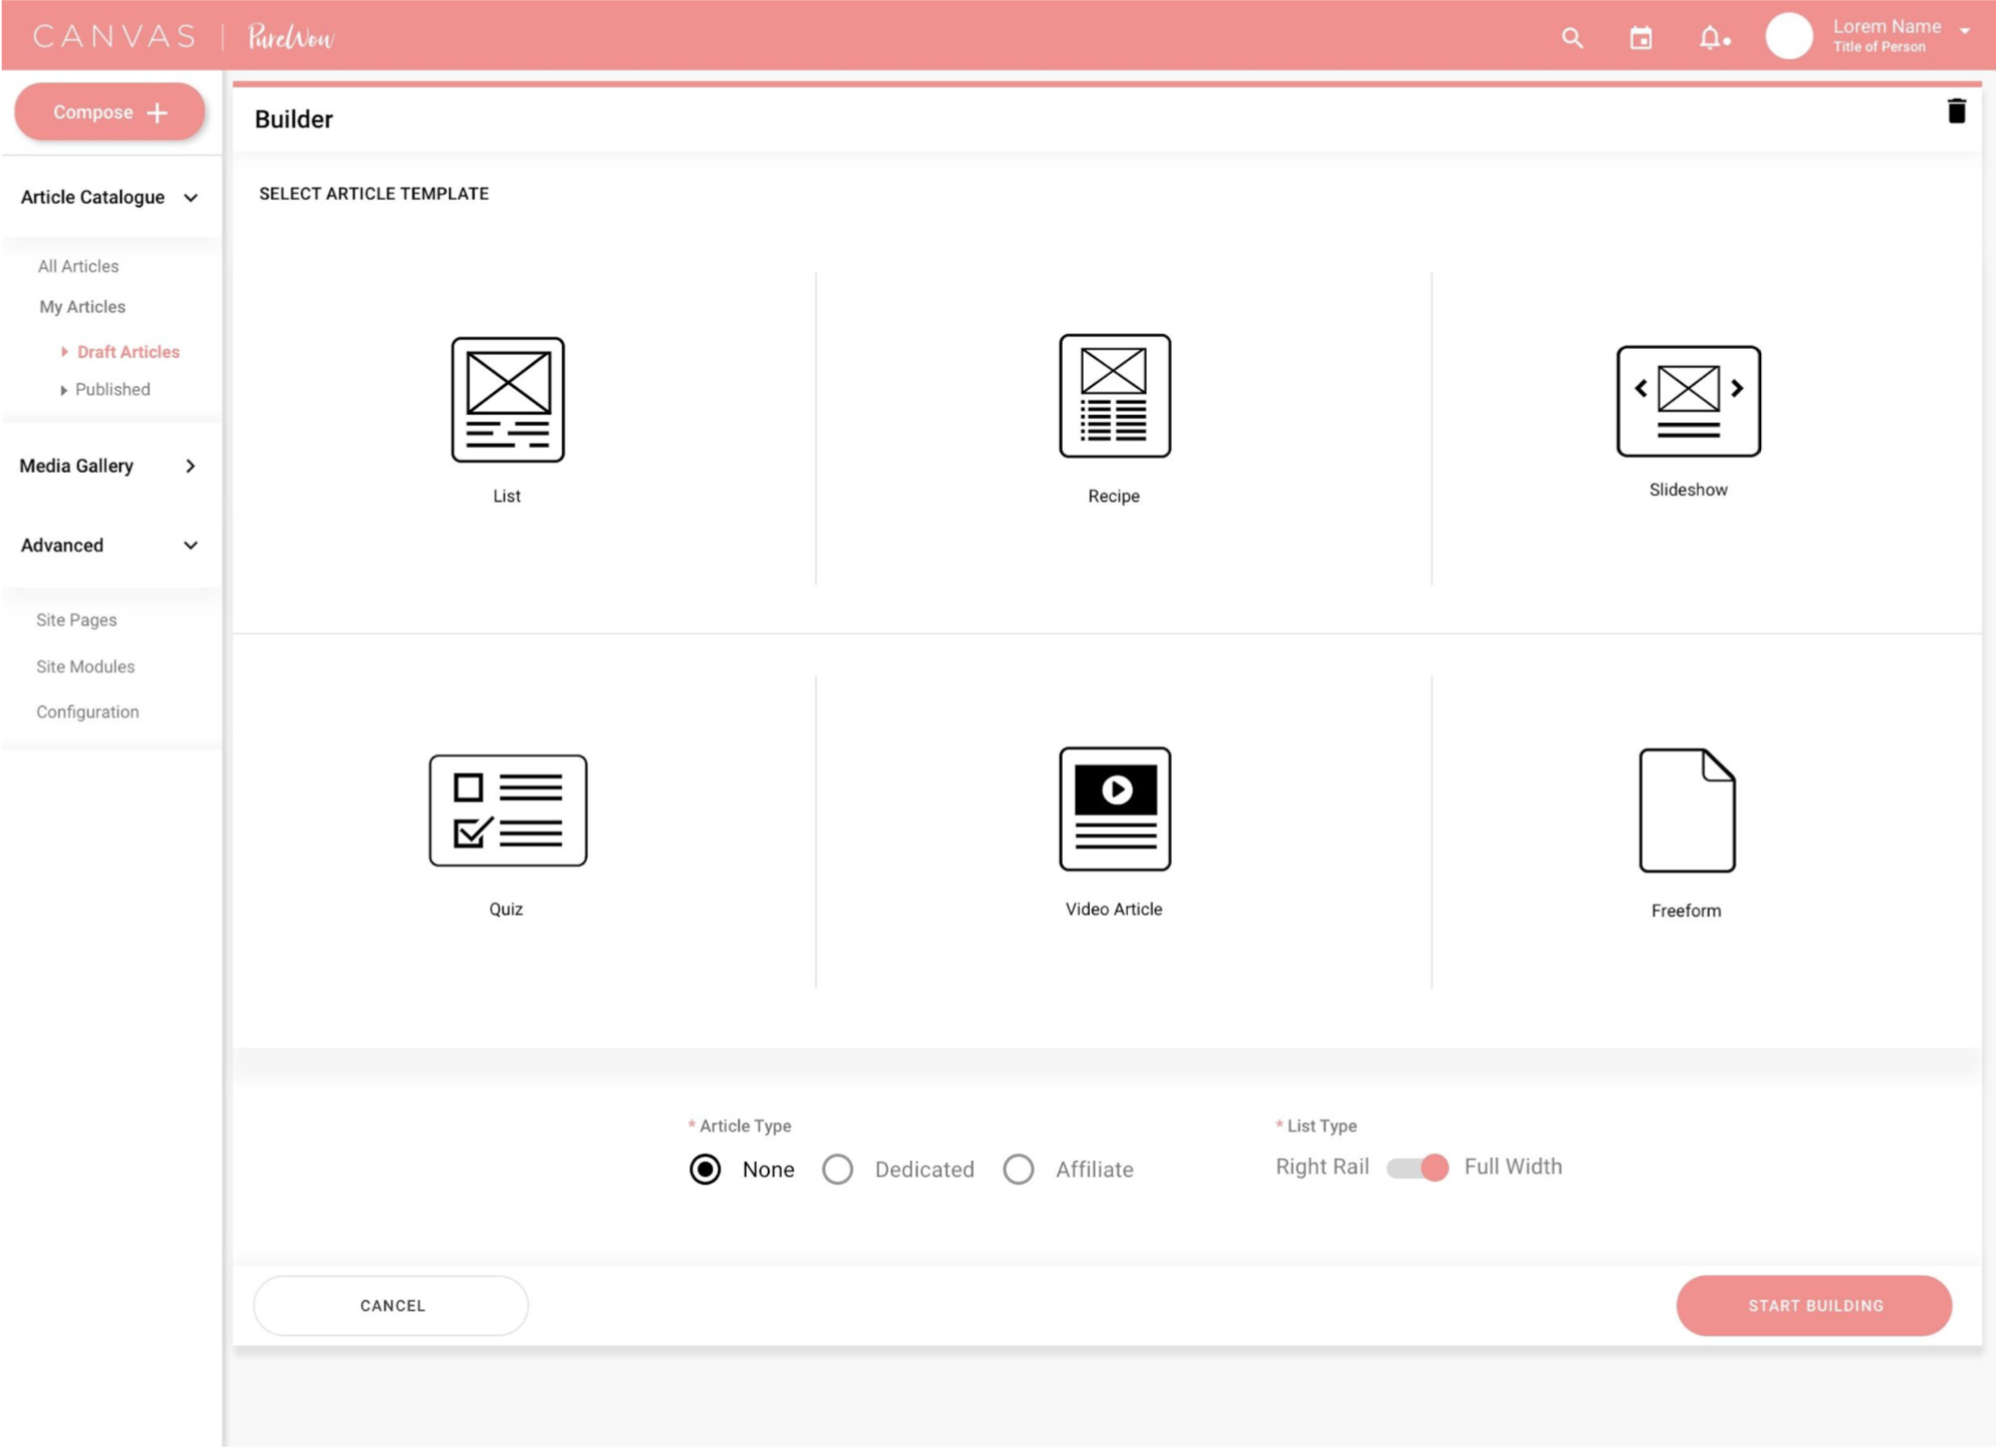This screenshot has width=1996, height=1452.
Task: Select the Freeform blank page icon
Action: point(1686,810)
